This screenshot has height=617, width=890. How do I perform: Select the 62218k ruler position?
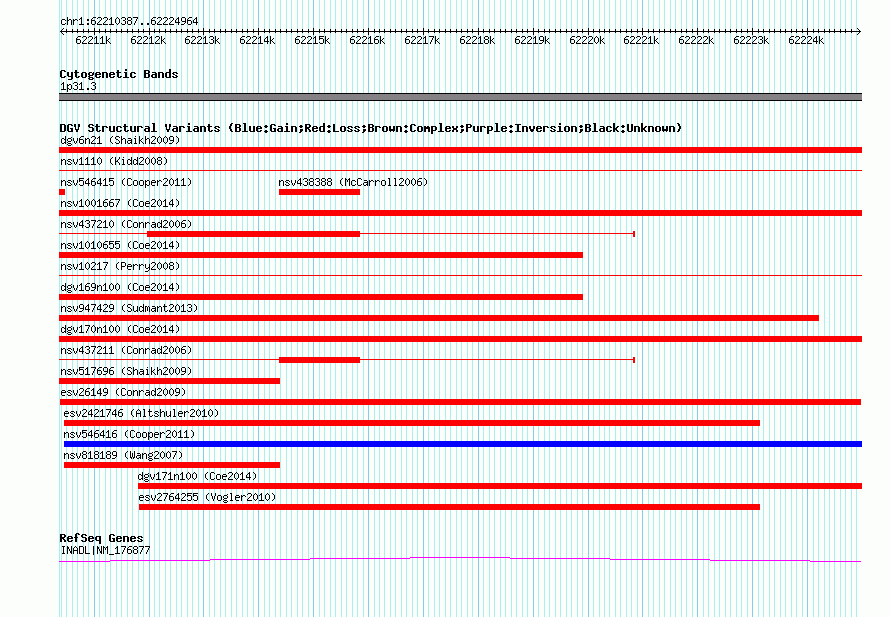click(477, 40)
